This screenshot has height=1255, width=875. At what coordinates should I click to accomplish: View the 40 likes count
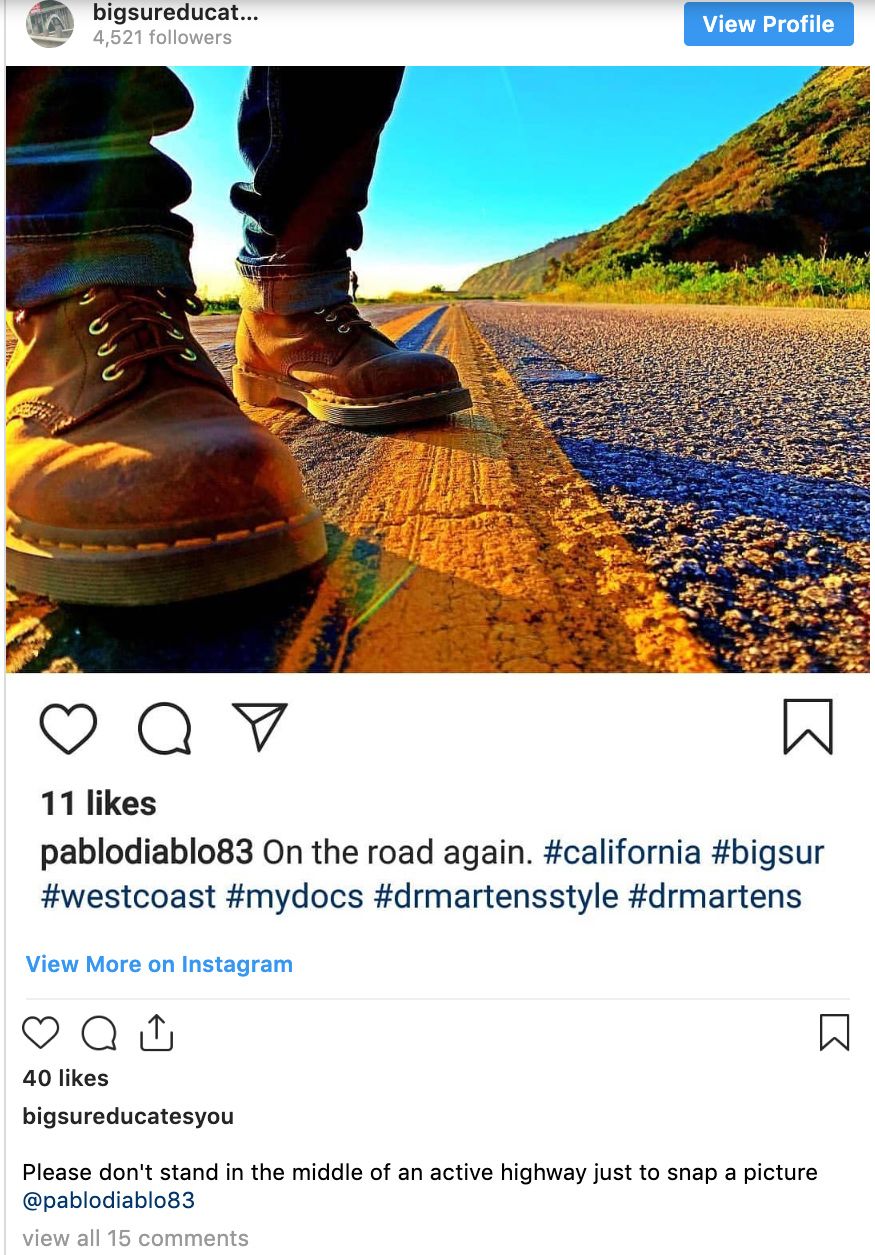65,1078
